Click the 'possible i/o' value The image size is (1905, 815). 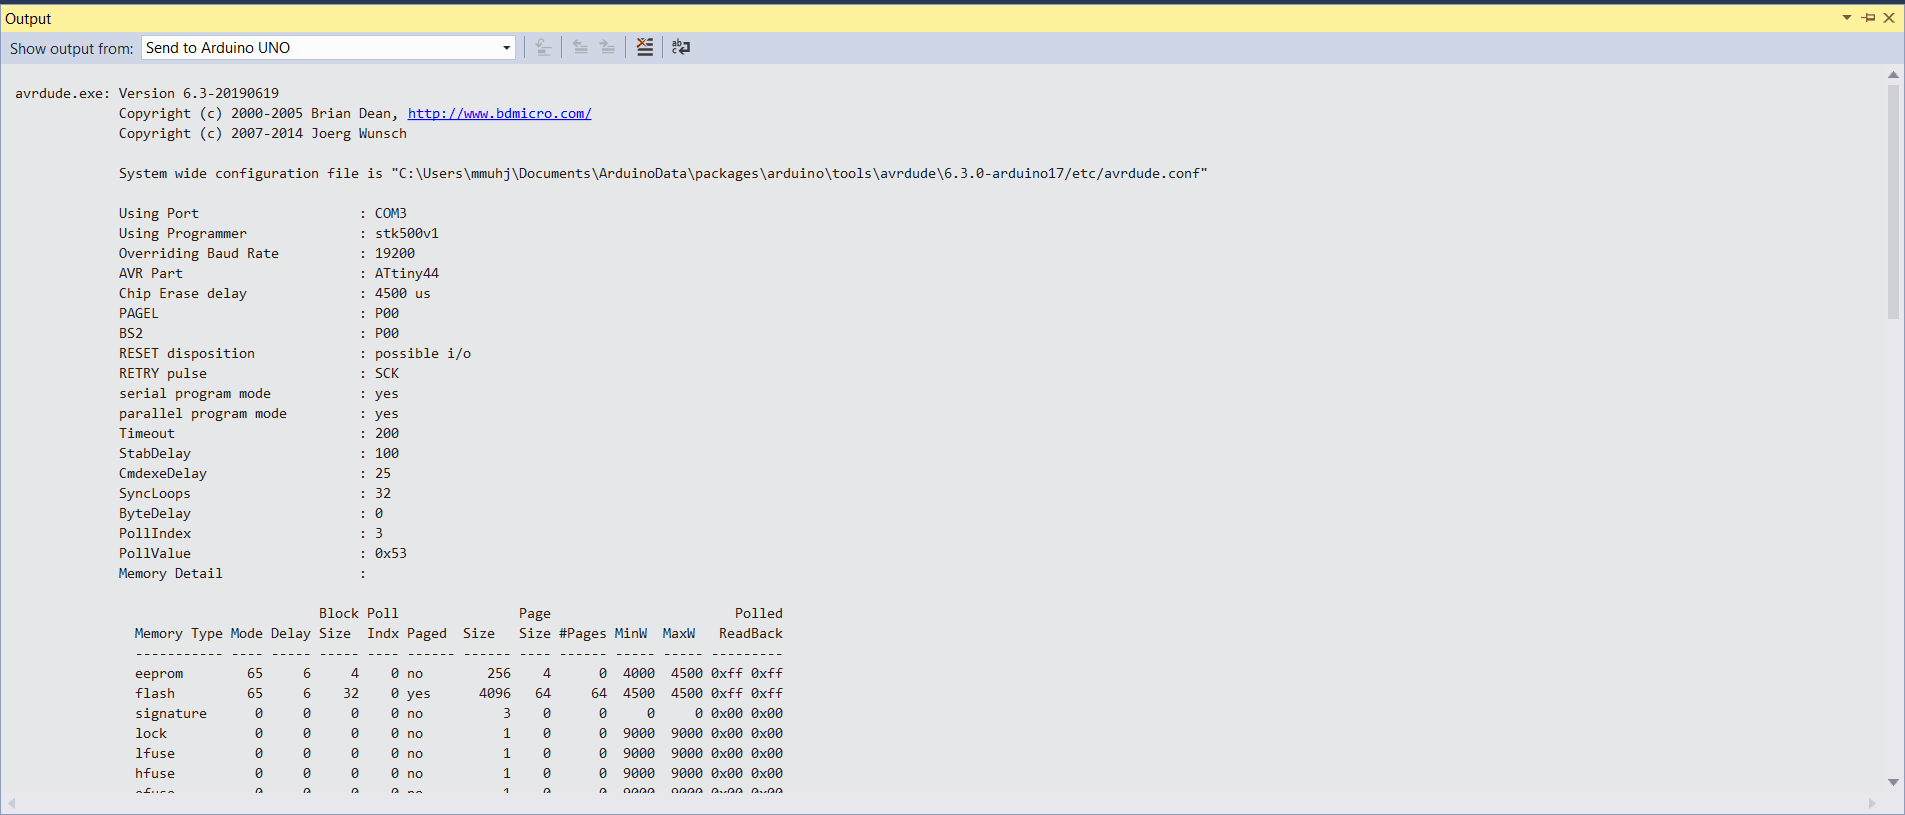tap(423, 353)
